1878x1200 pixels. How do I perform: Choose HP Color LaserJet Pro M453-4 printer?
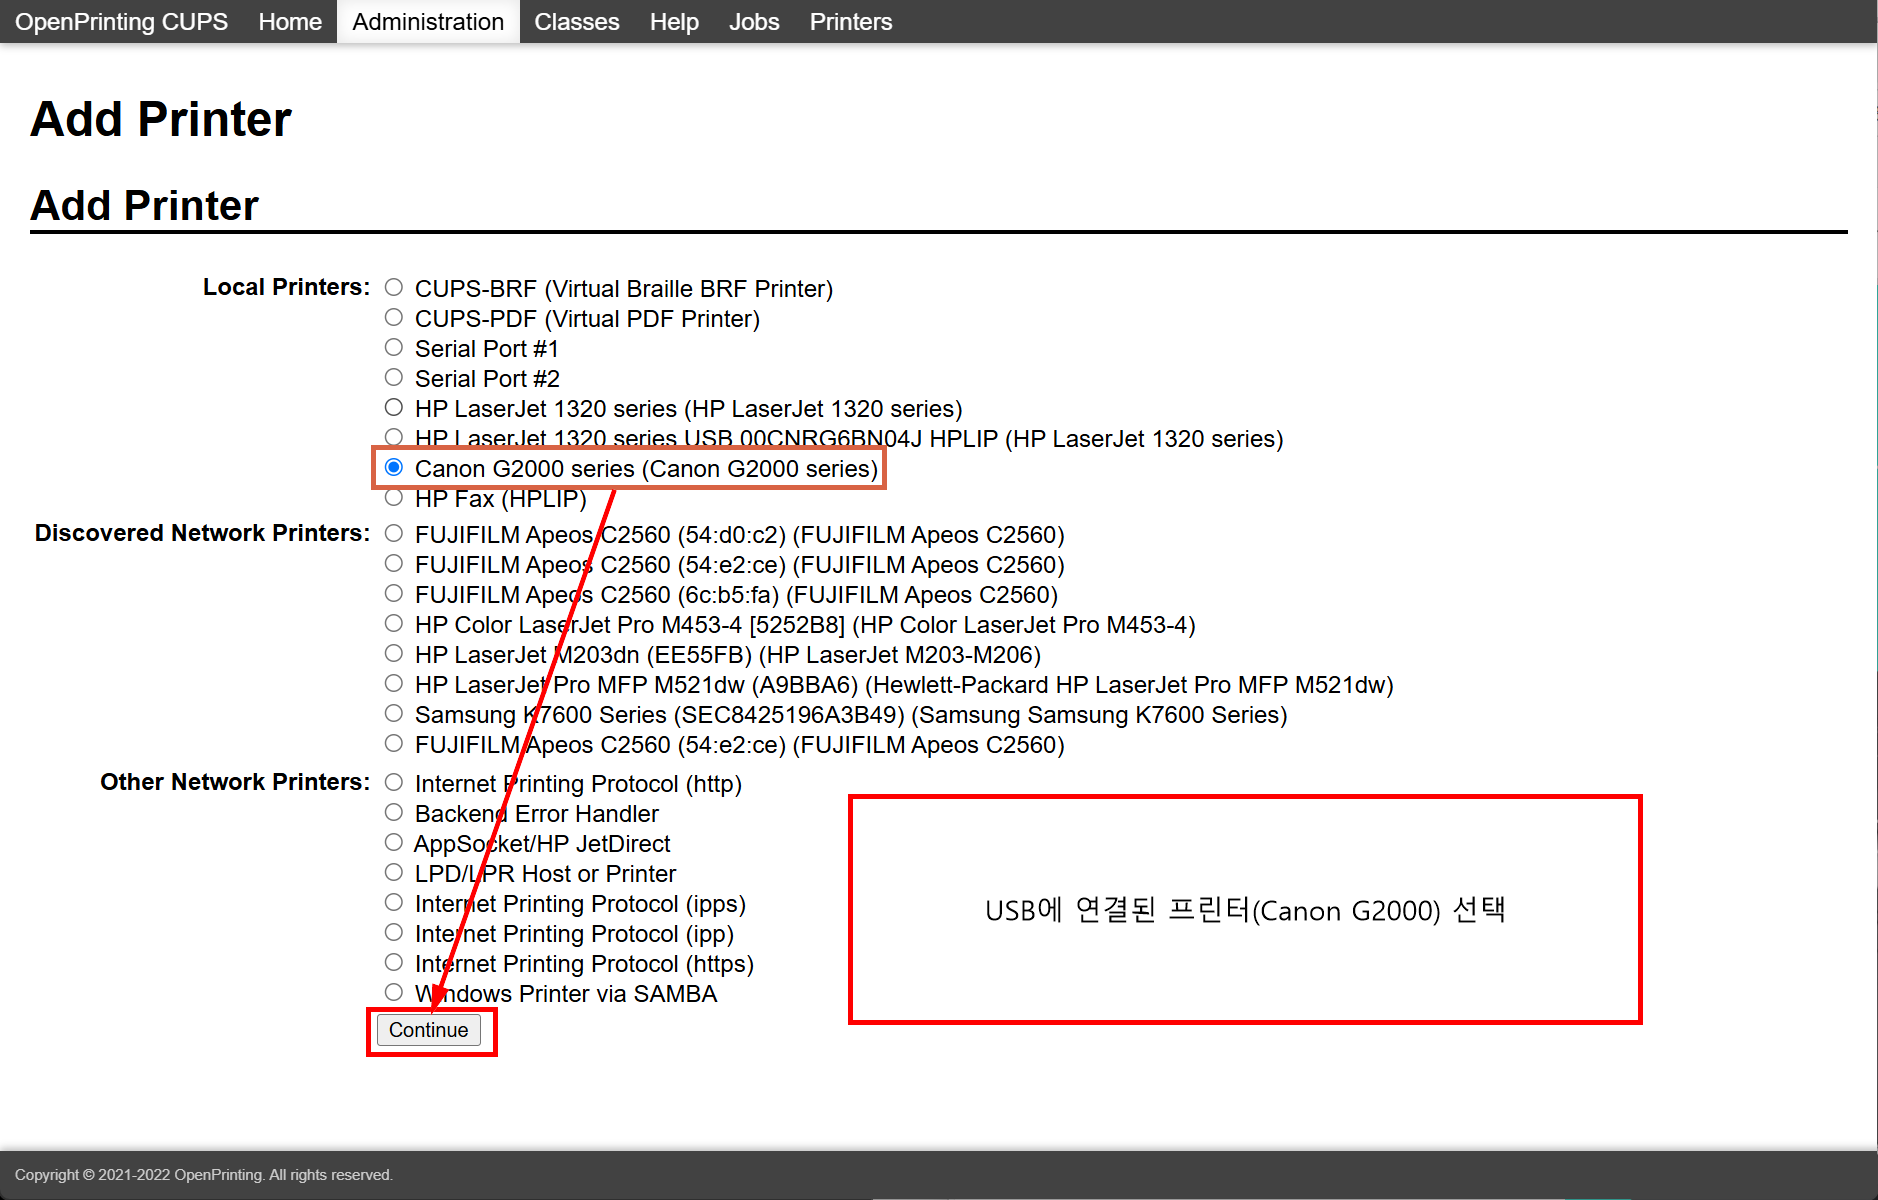[x=394, y=624]
